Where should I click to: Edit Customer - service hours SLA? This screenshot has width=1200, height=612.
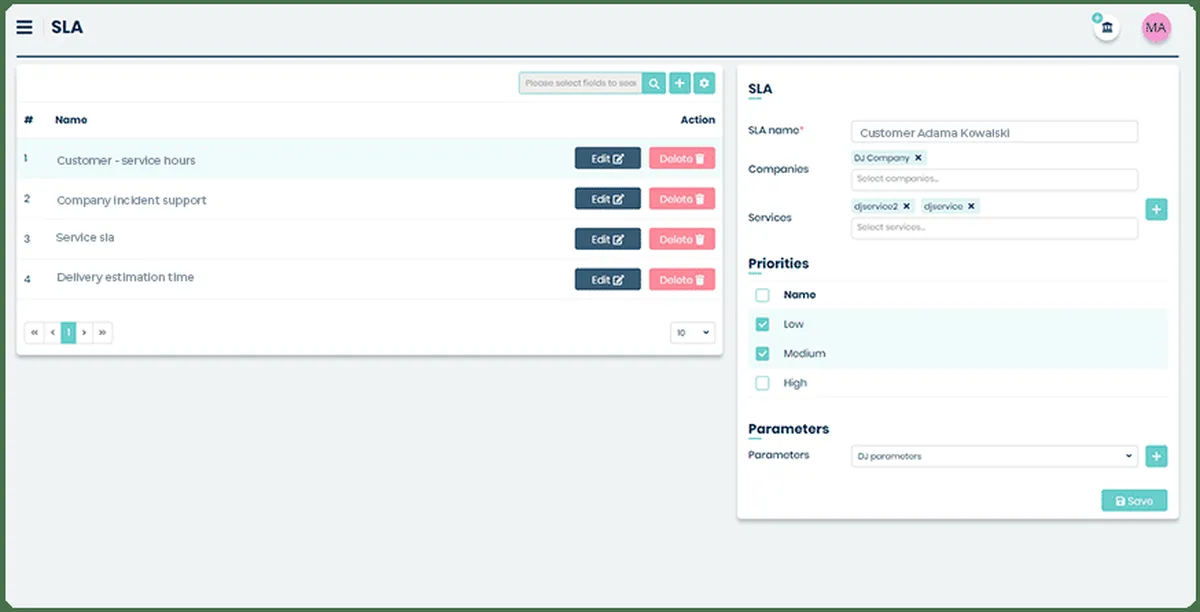(607, 158)
